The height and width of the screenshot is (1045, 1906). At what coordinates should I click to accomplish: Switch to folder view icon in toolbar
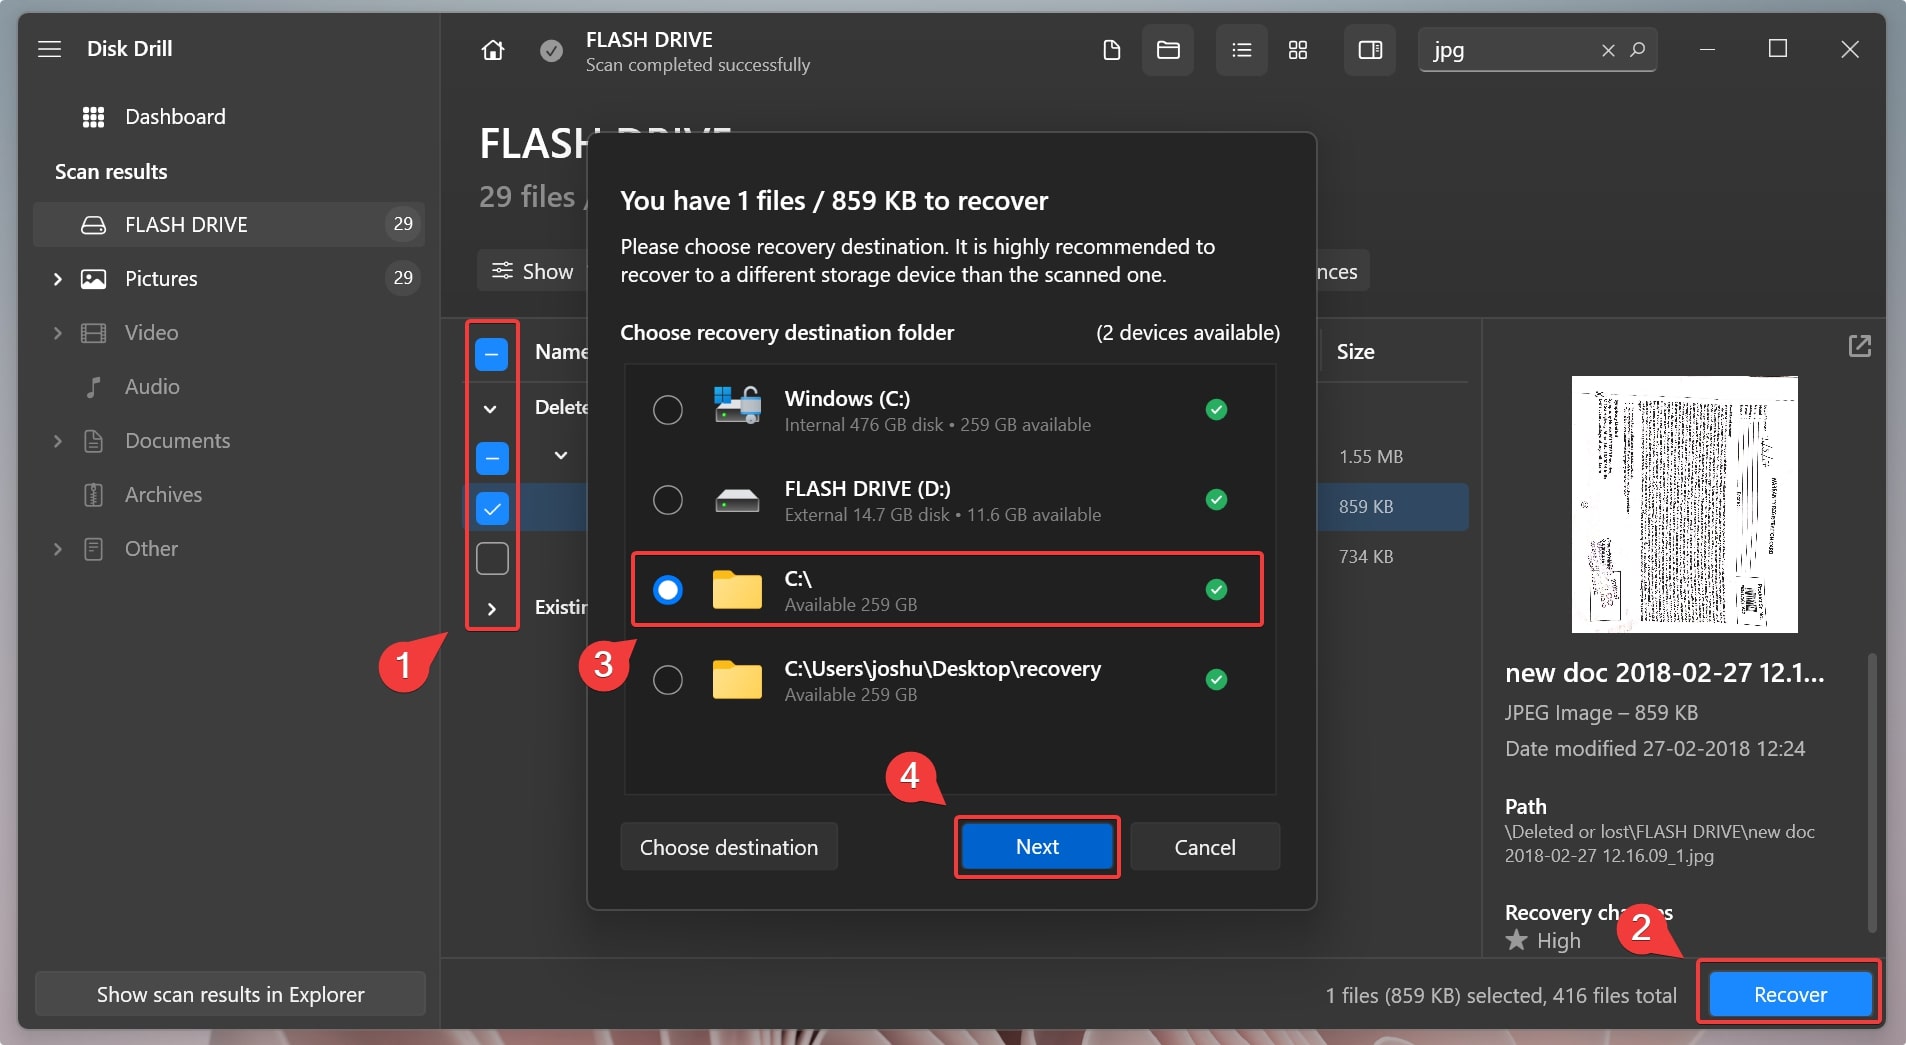tap(1168, 50)
